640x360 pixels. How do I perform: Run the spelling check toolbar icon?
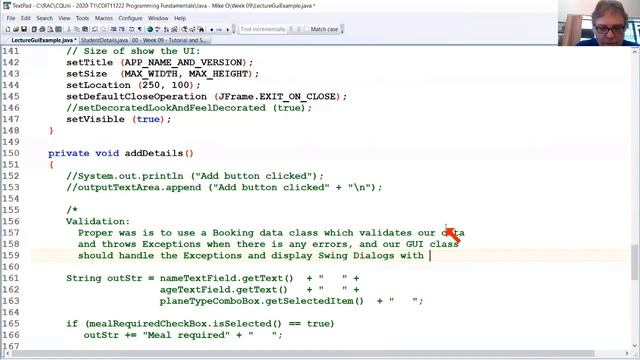pos(158,29)
